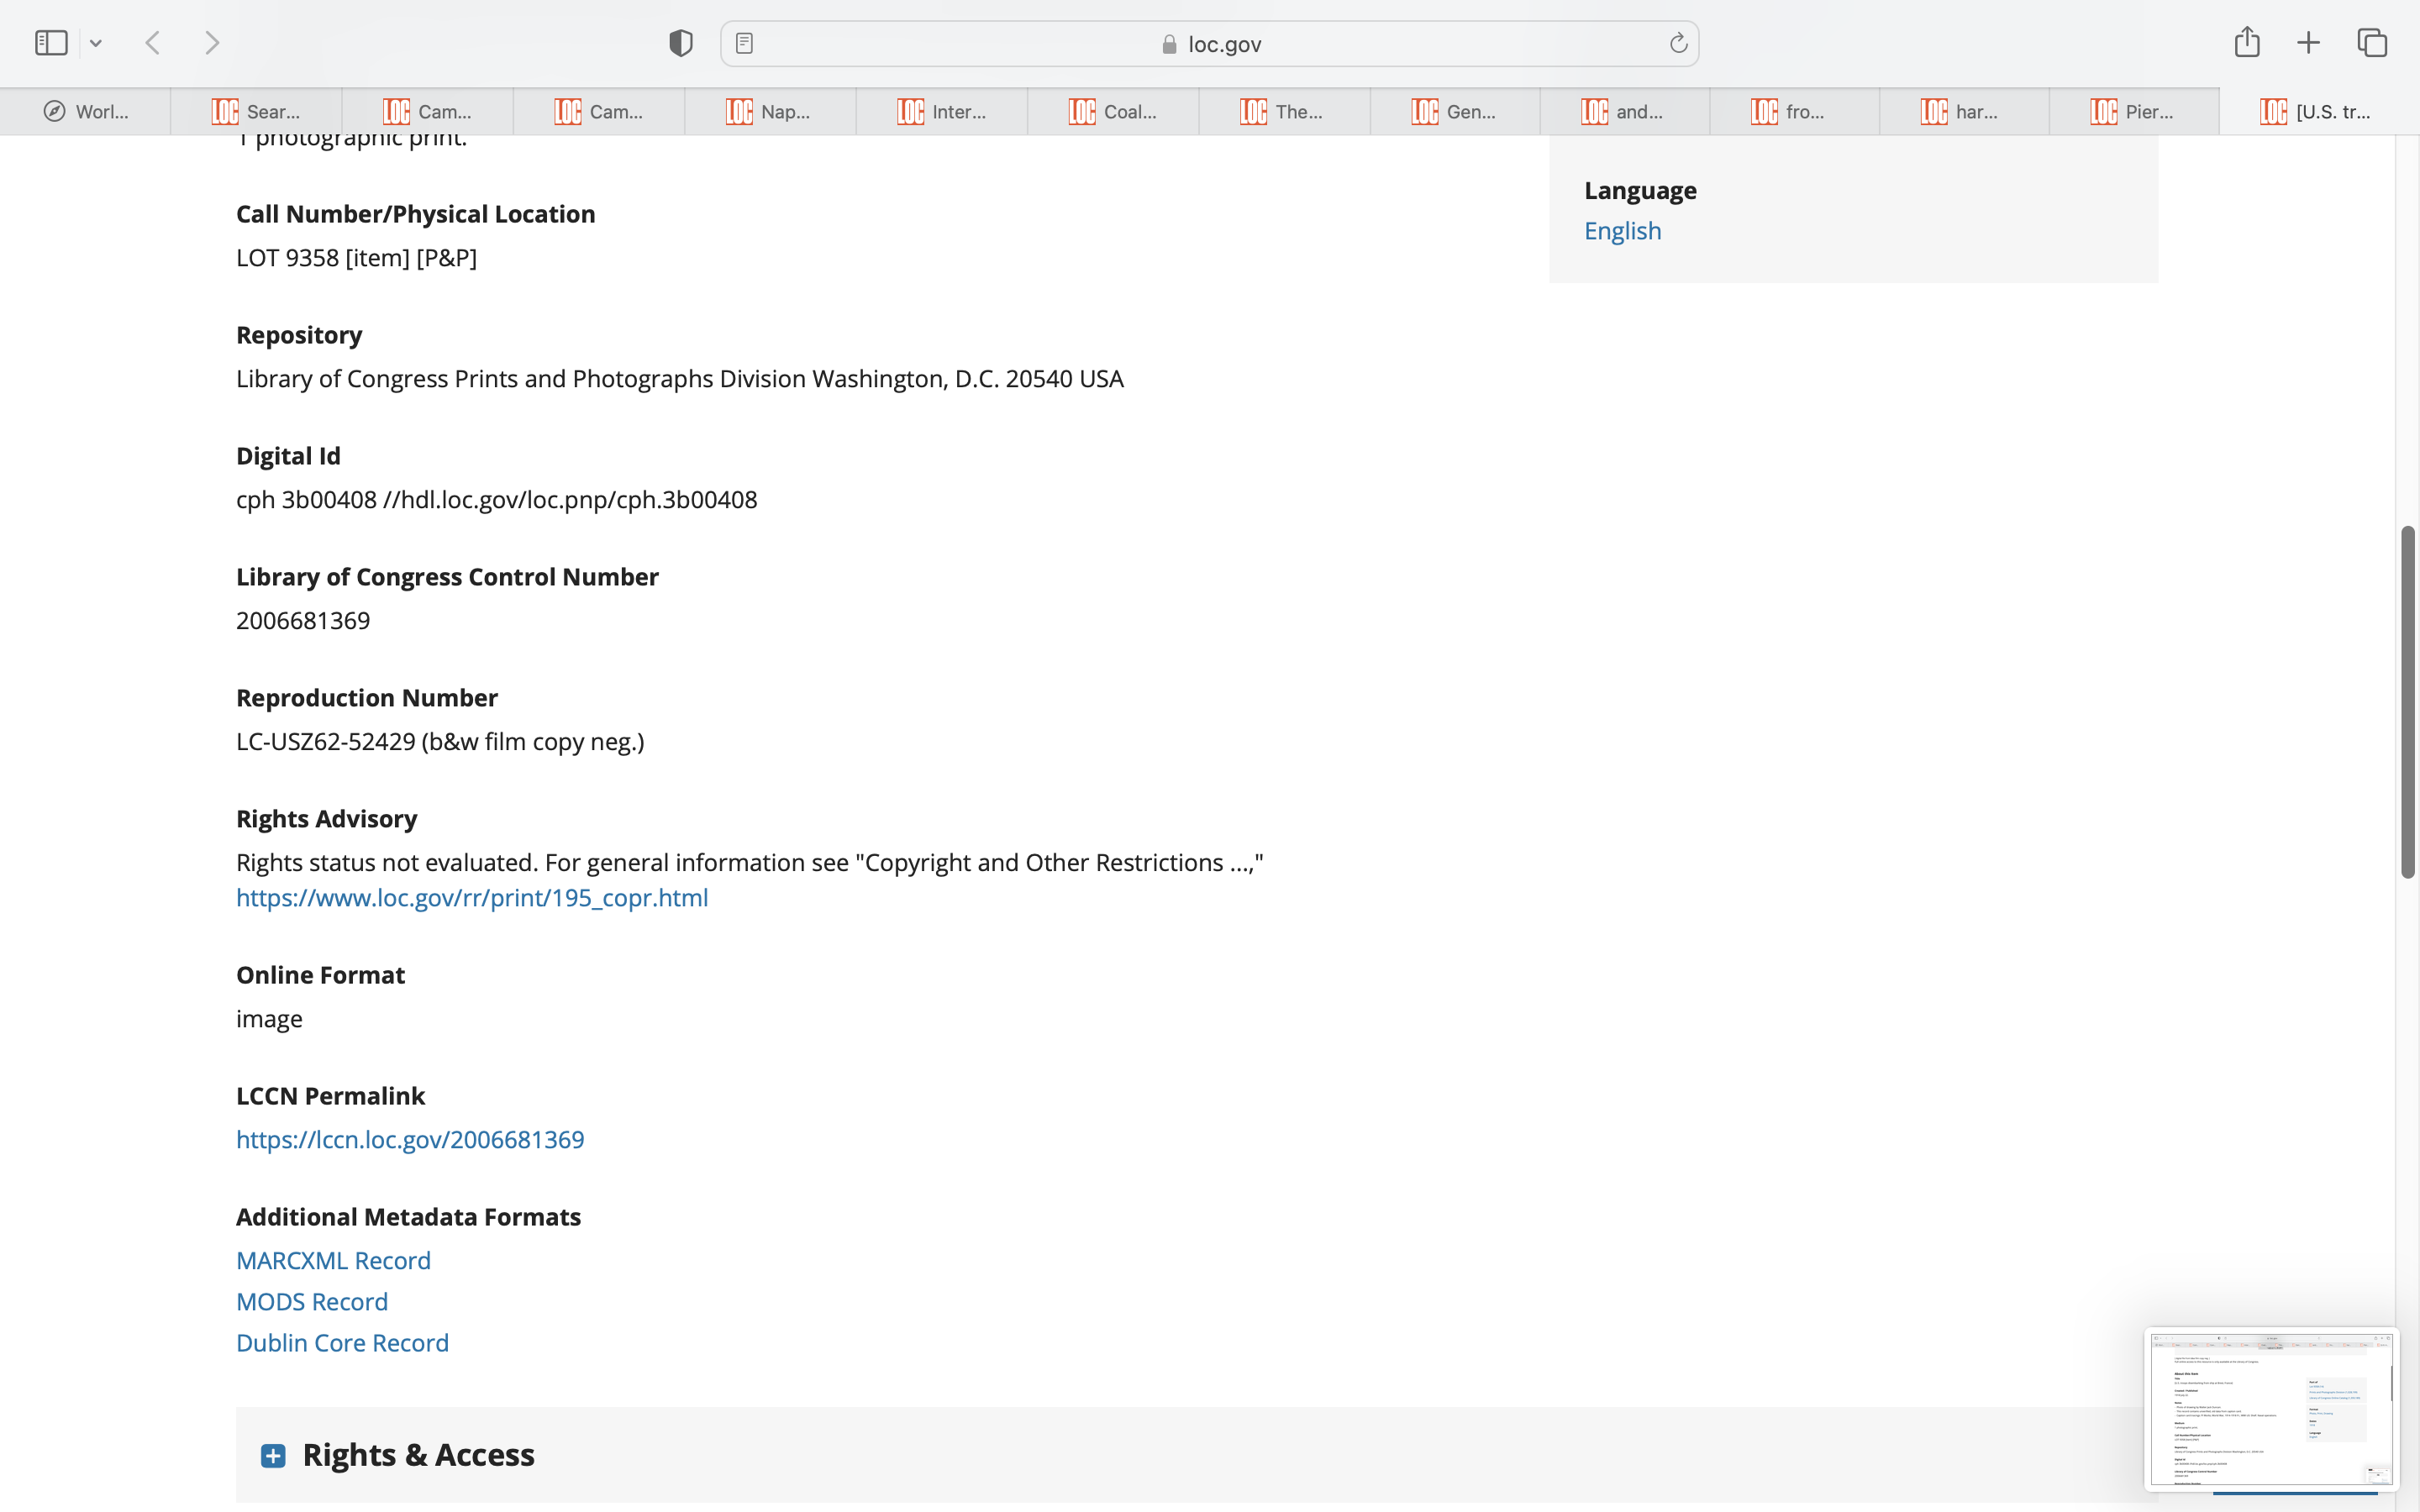Image resolution: width=2420 pixels, height=1512 pixels.
Task: Reload the page with refresh icon
Action: (x=1678, y=43)
